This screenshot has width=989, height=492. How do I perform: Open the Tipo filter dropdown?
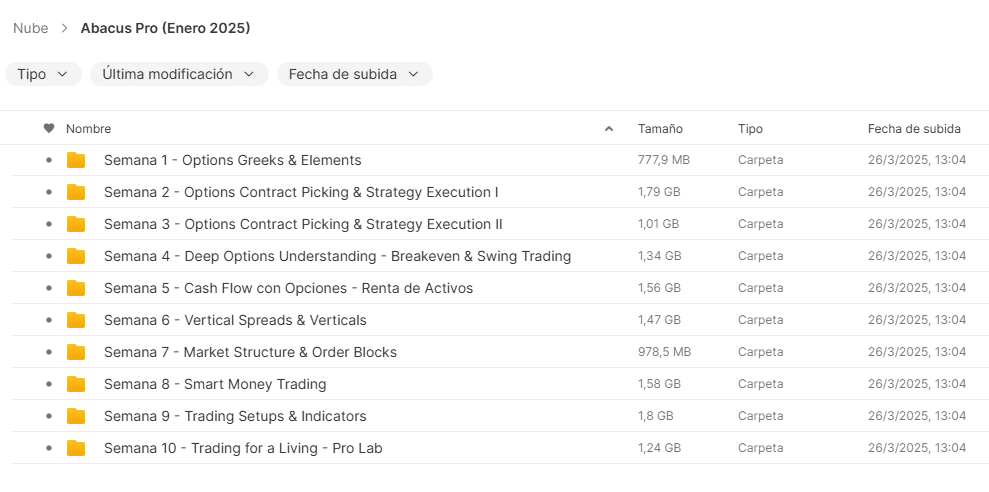(x=43, y=74)
